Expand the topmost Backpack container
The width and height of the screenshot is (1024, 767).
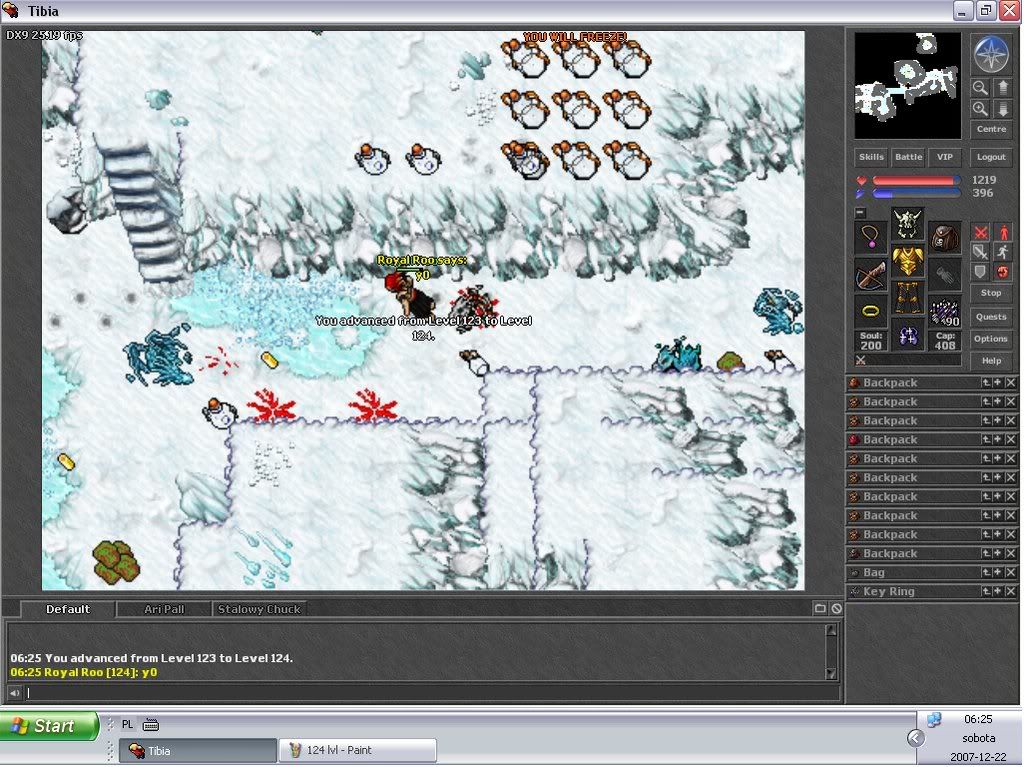[x=998, y=383]
